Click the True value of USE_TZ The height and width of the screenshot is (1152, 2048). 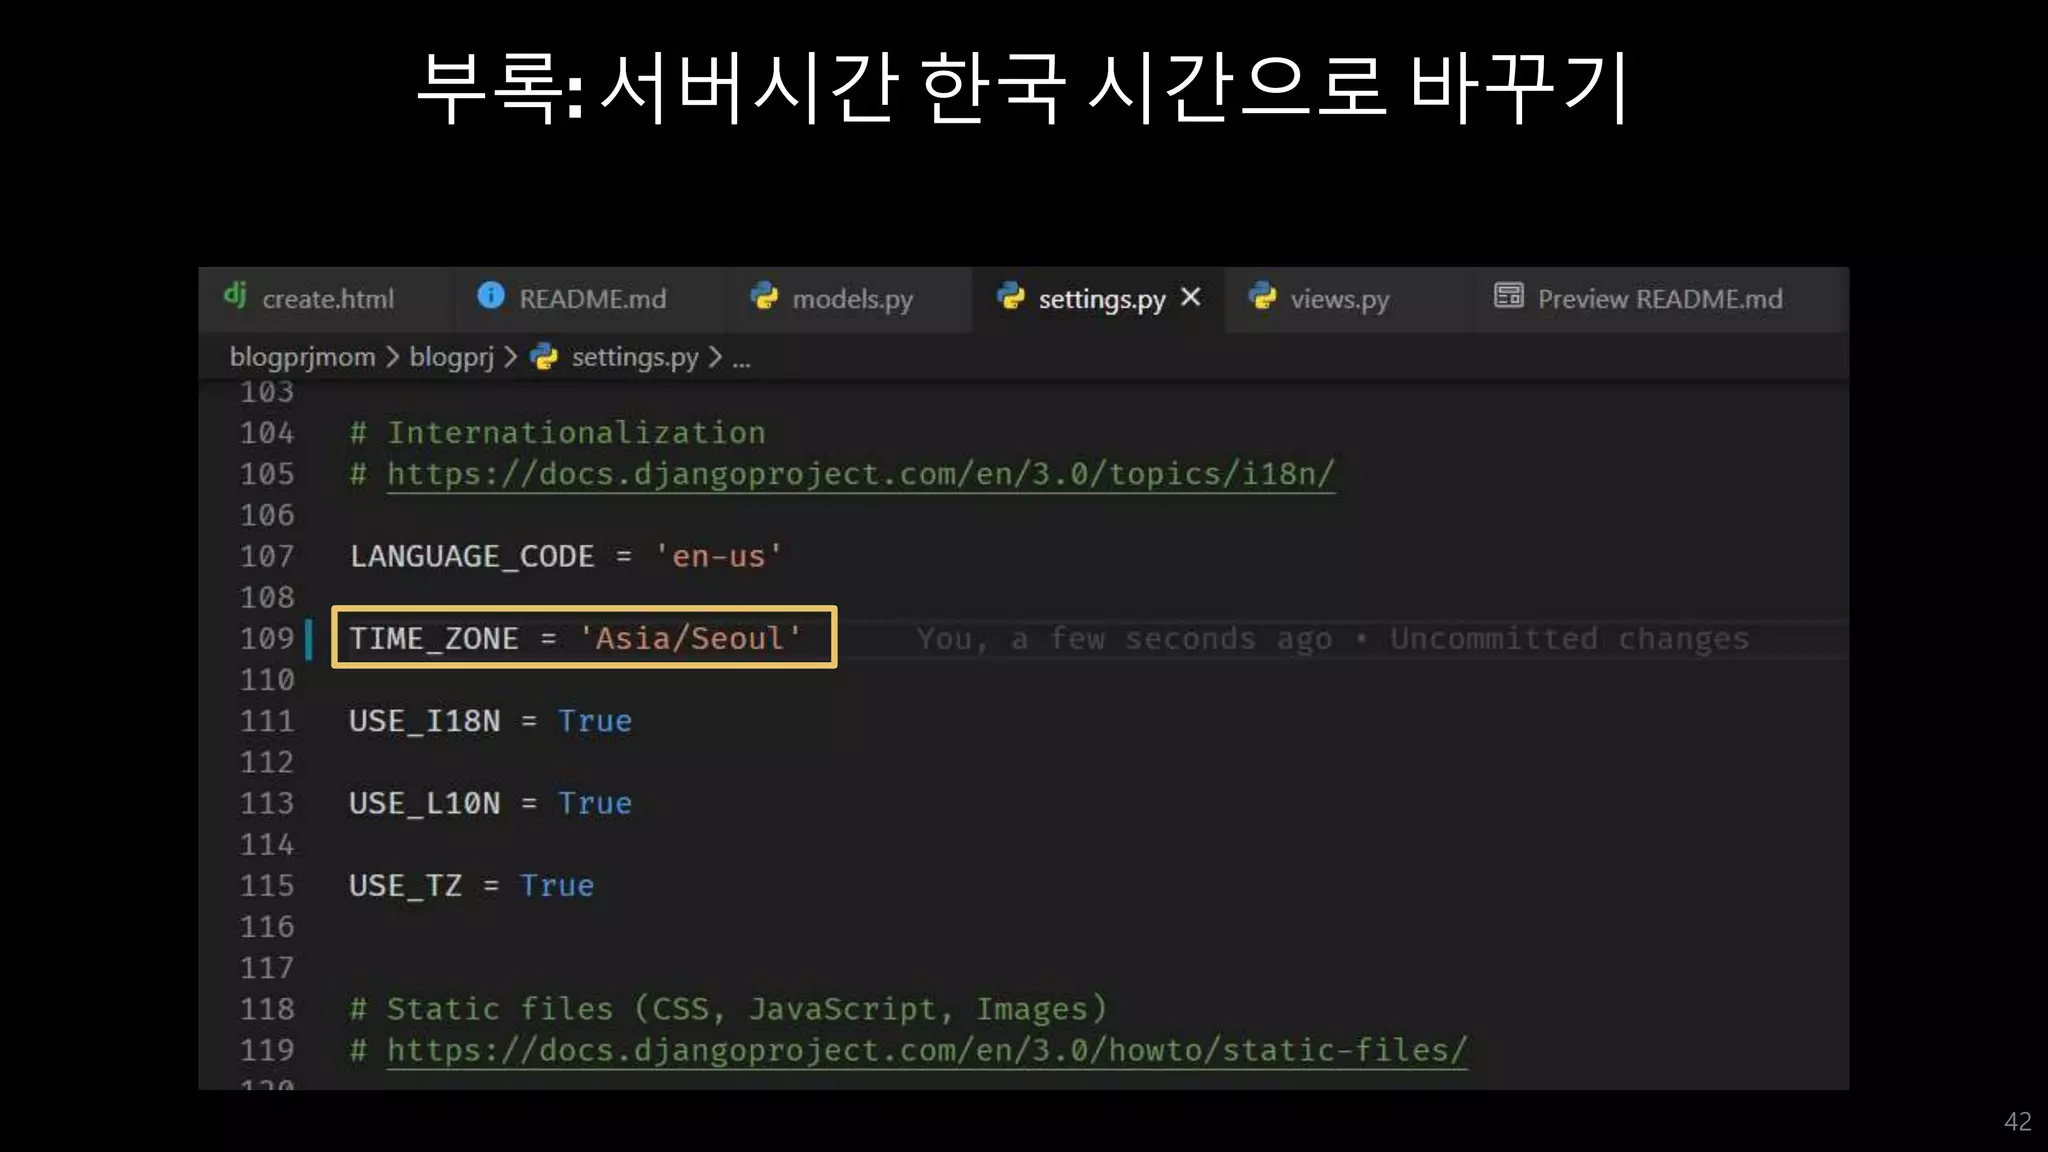pyautogui.click(x=557, y=885)
